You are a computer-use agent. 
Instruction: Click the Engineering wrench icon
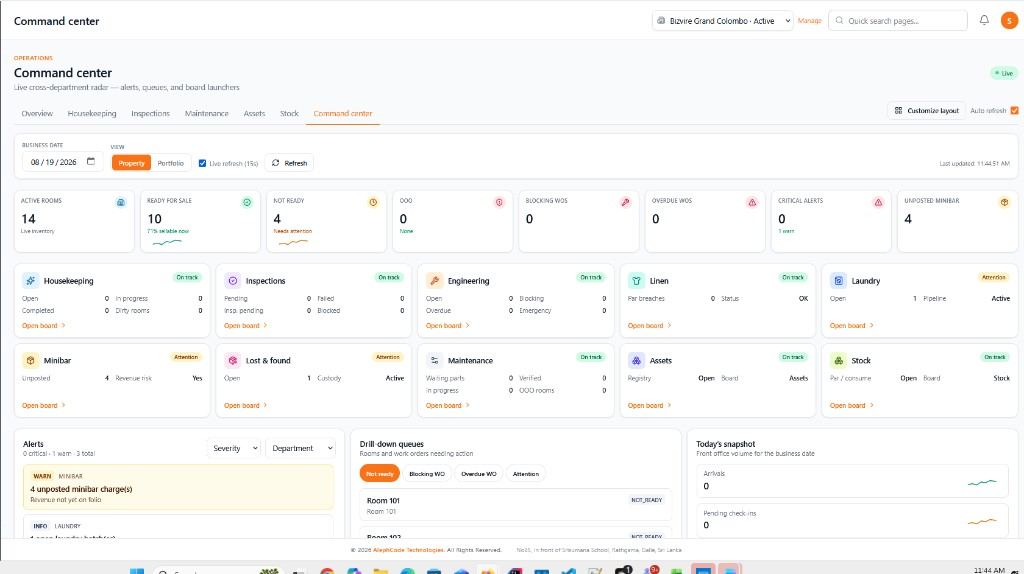(x=434, y=281)
